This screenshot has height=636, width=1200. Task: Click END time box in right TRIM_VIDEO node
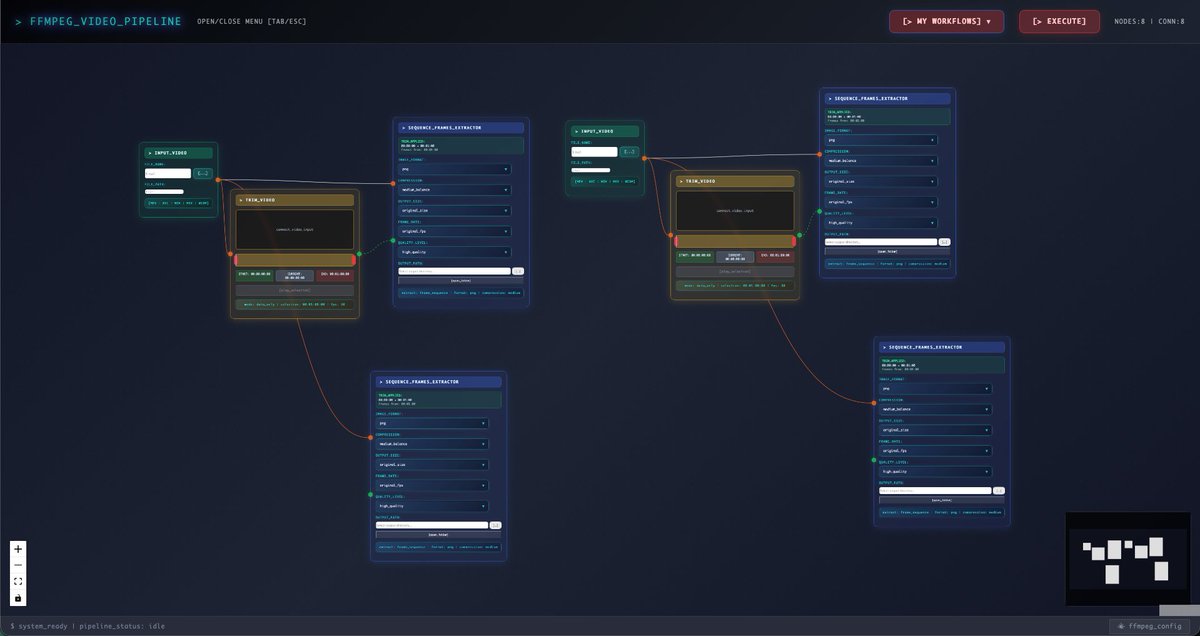click(x=775, y=255)
